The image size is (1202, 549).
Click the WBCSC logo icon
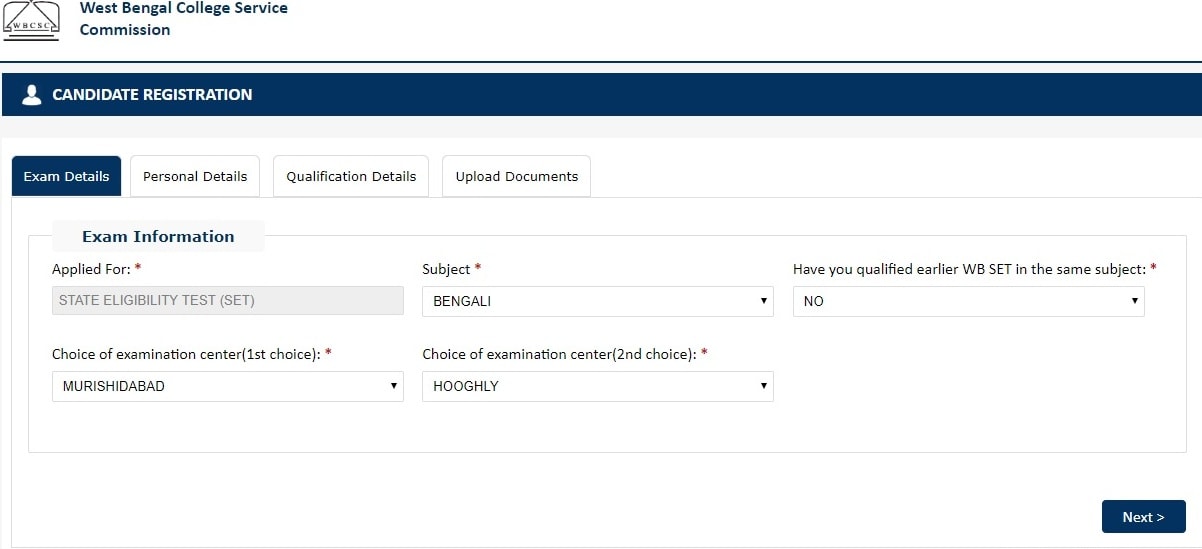[31, 19]
